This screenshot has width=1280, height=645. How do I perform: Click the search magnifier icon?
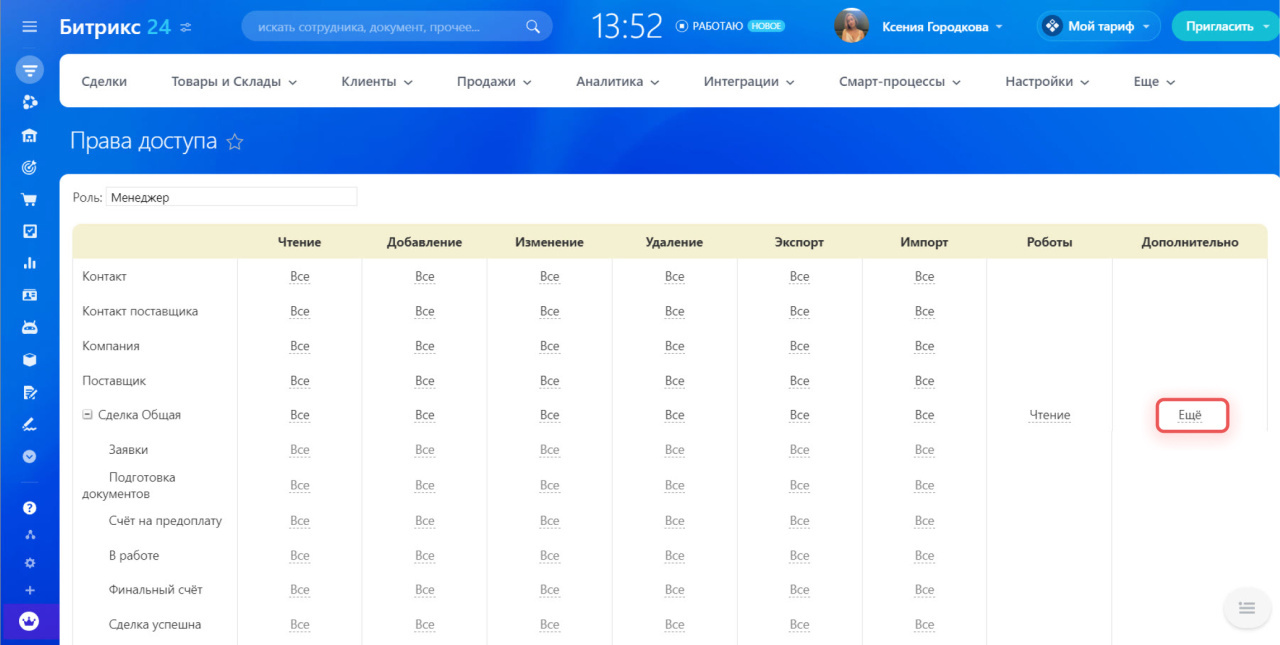534,27
